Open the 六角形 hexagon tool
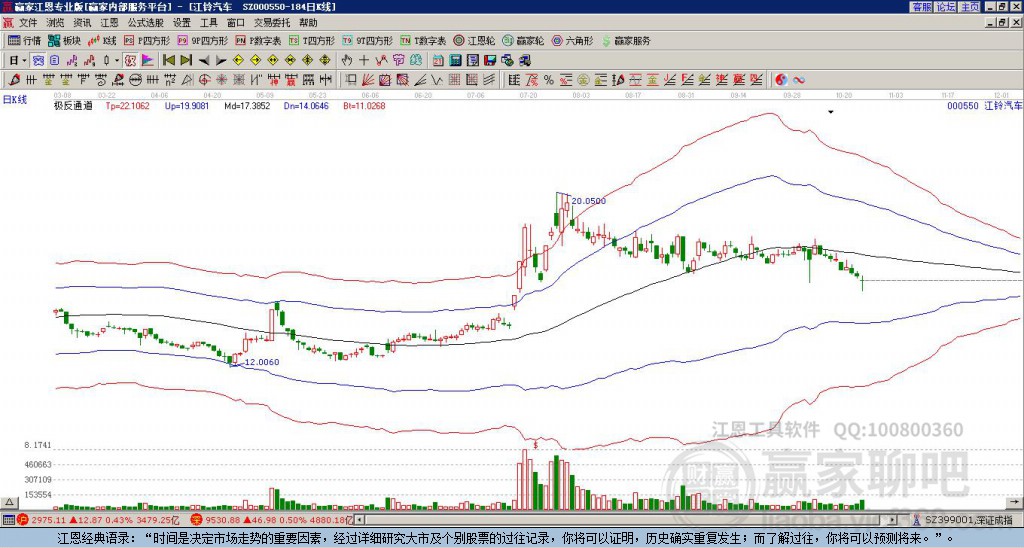This screenshot has width=1024, height=548. [573, 41]
